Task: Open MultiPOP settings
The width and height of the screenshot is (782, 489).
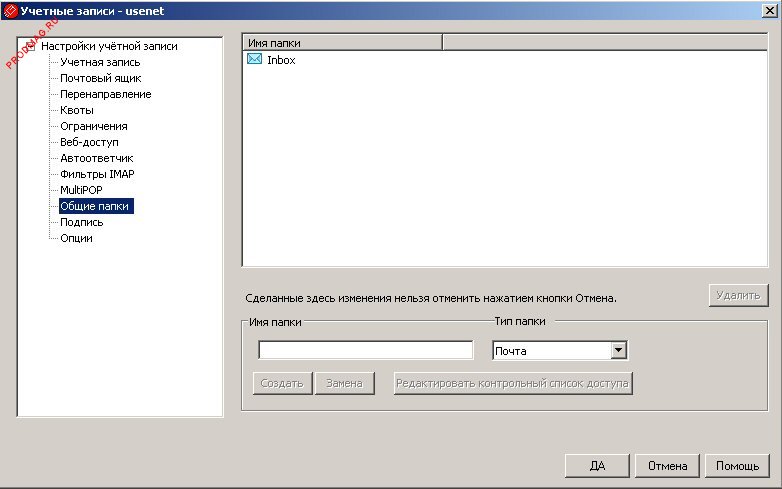Action: tap(81, 190)
